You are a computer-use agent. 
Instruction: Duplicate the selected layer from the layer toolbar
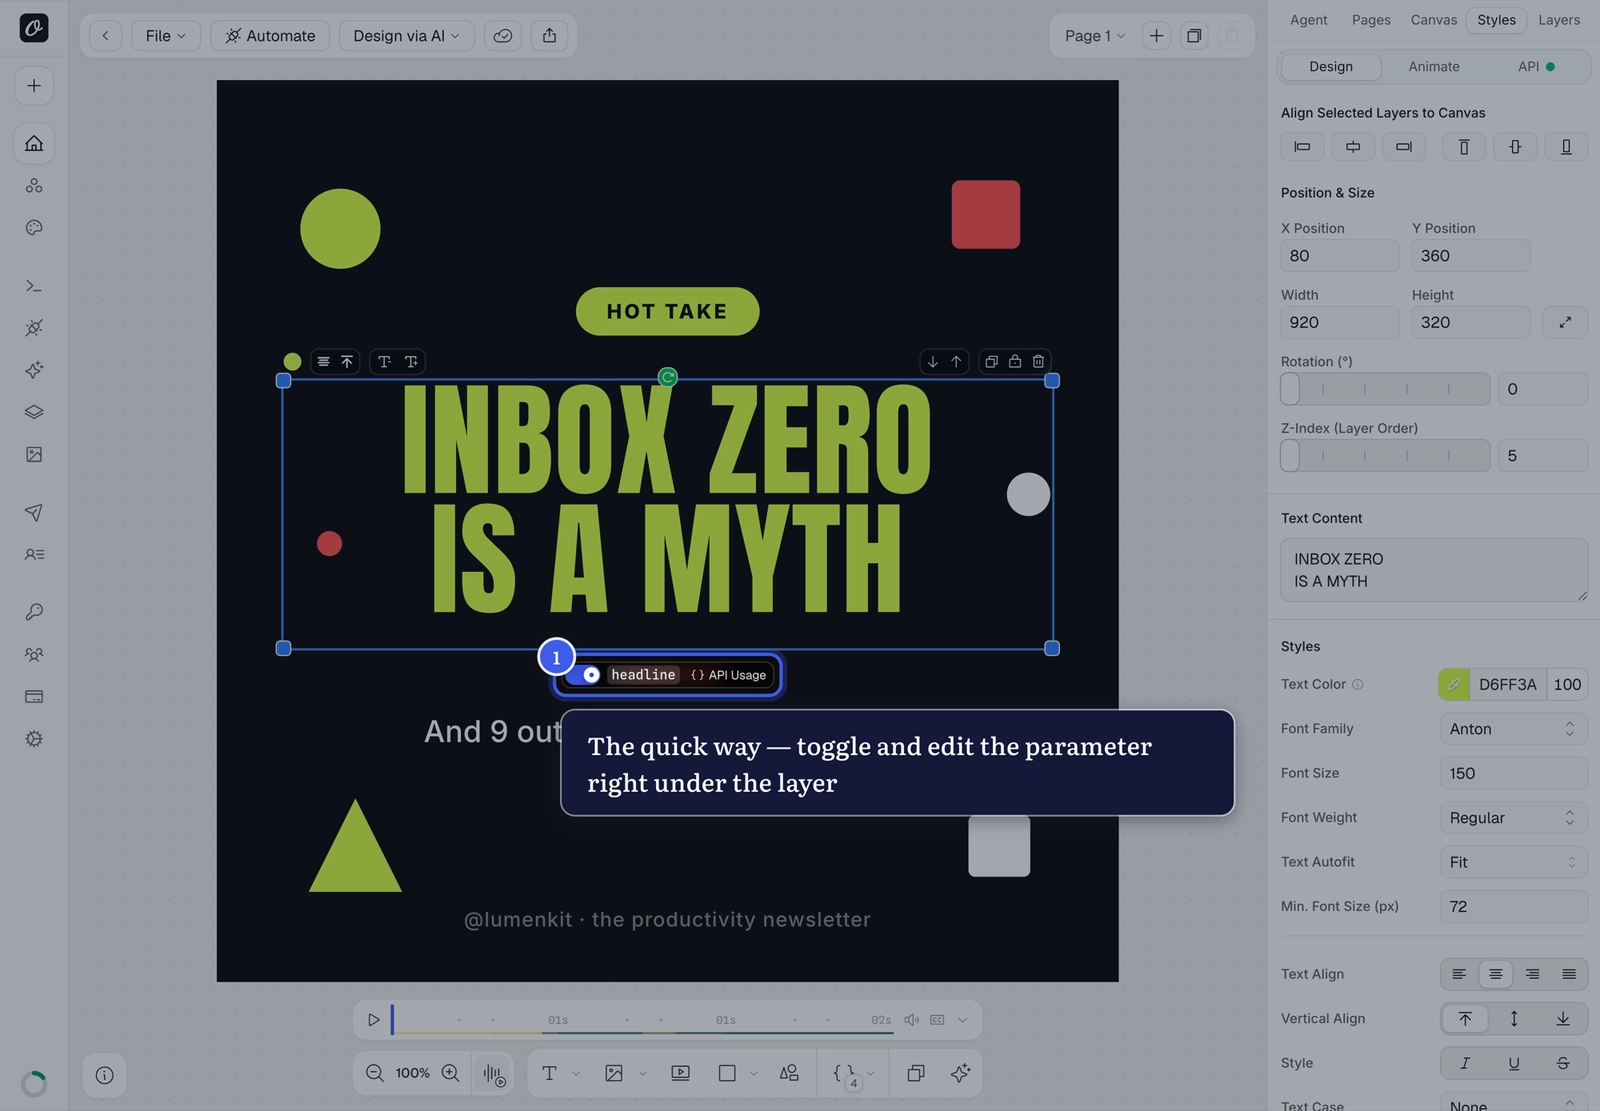(991, 362)
